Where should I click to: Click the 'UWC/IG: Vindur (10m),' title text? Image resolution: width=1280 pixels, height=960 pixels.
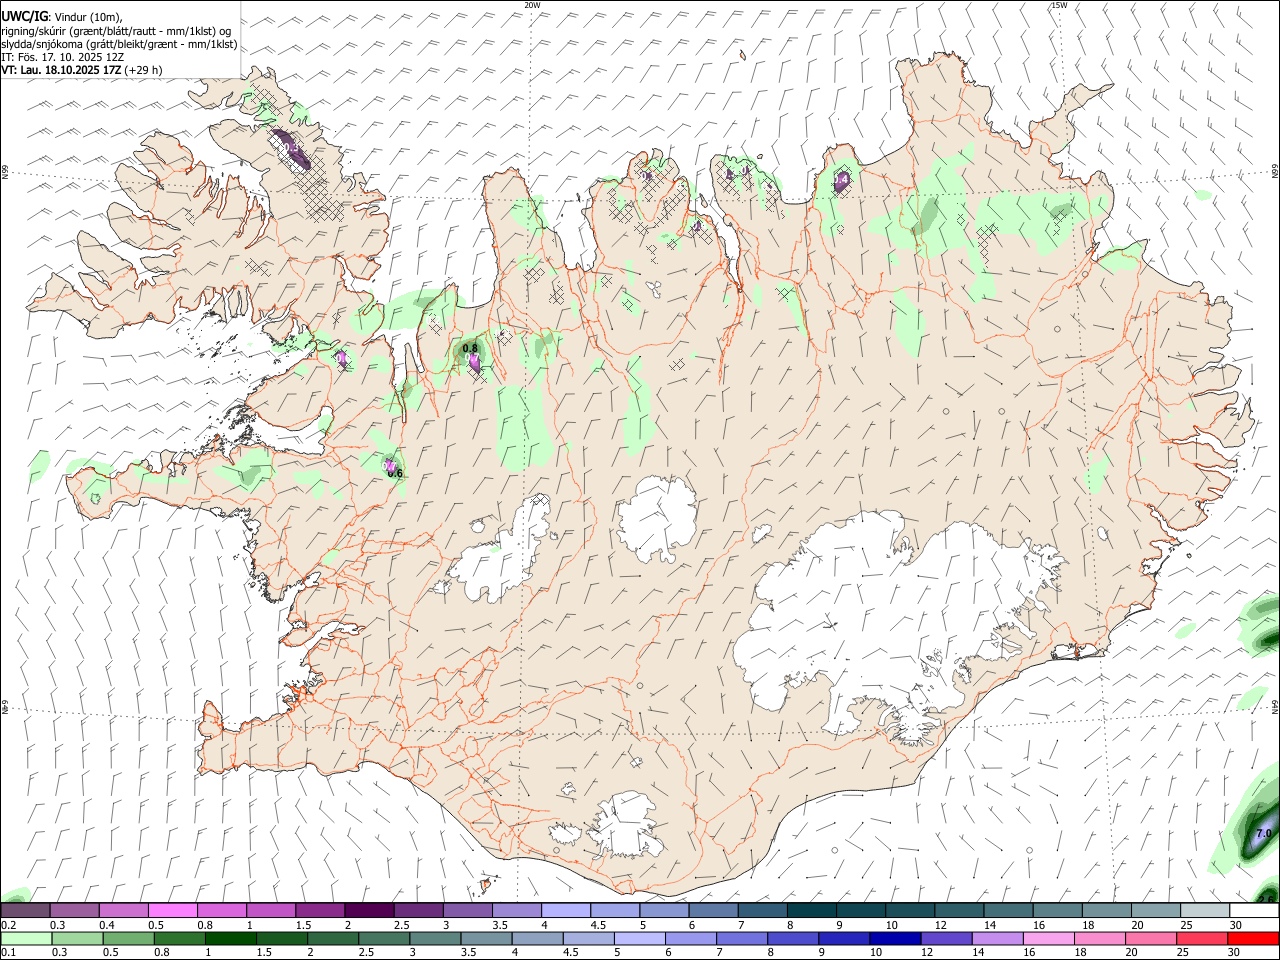tap(60, 16)
